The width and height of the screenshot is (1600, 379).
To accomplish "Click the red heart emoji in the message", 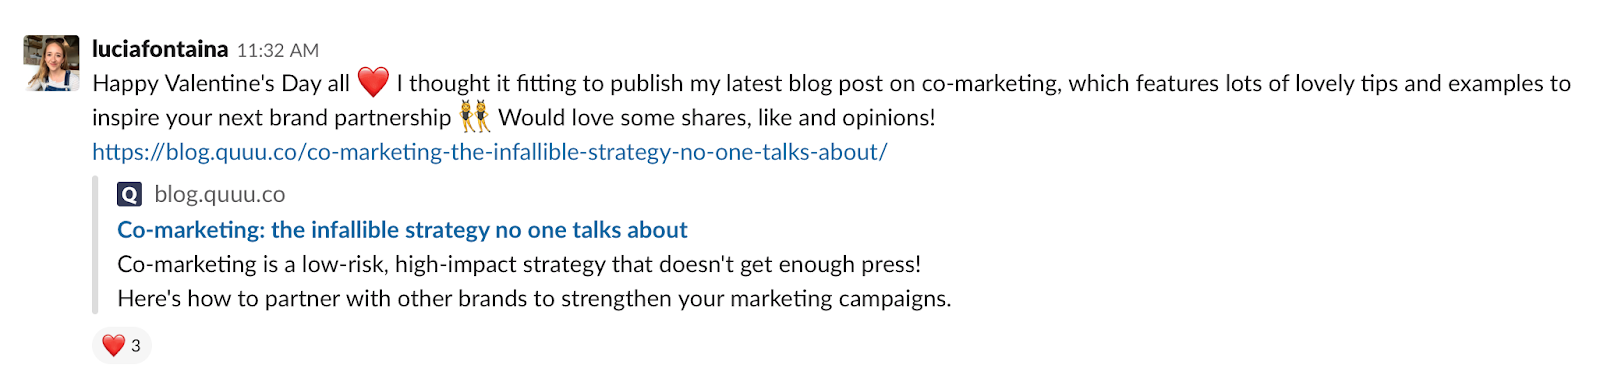I will 373,83.
